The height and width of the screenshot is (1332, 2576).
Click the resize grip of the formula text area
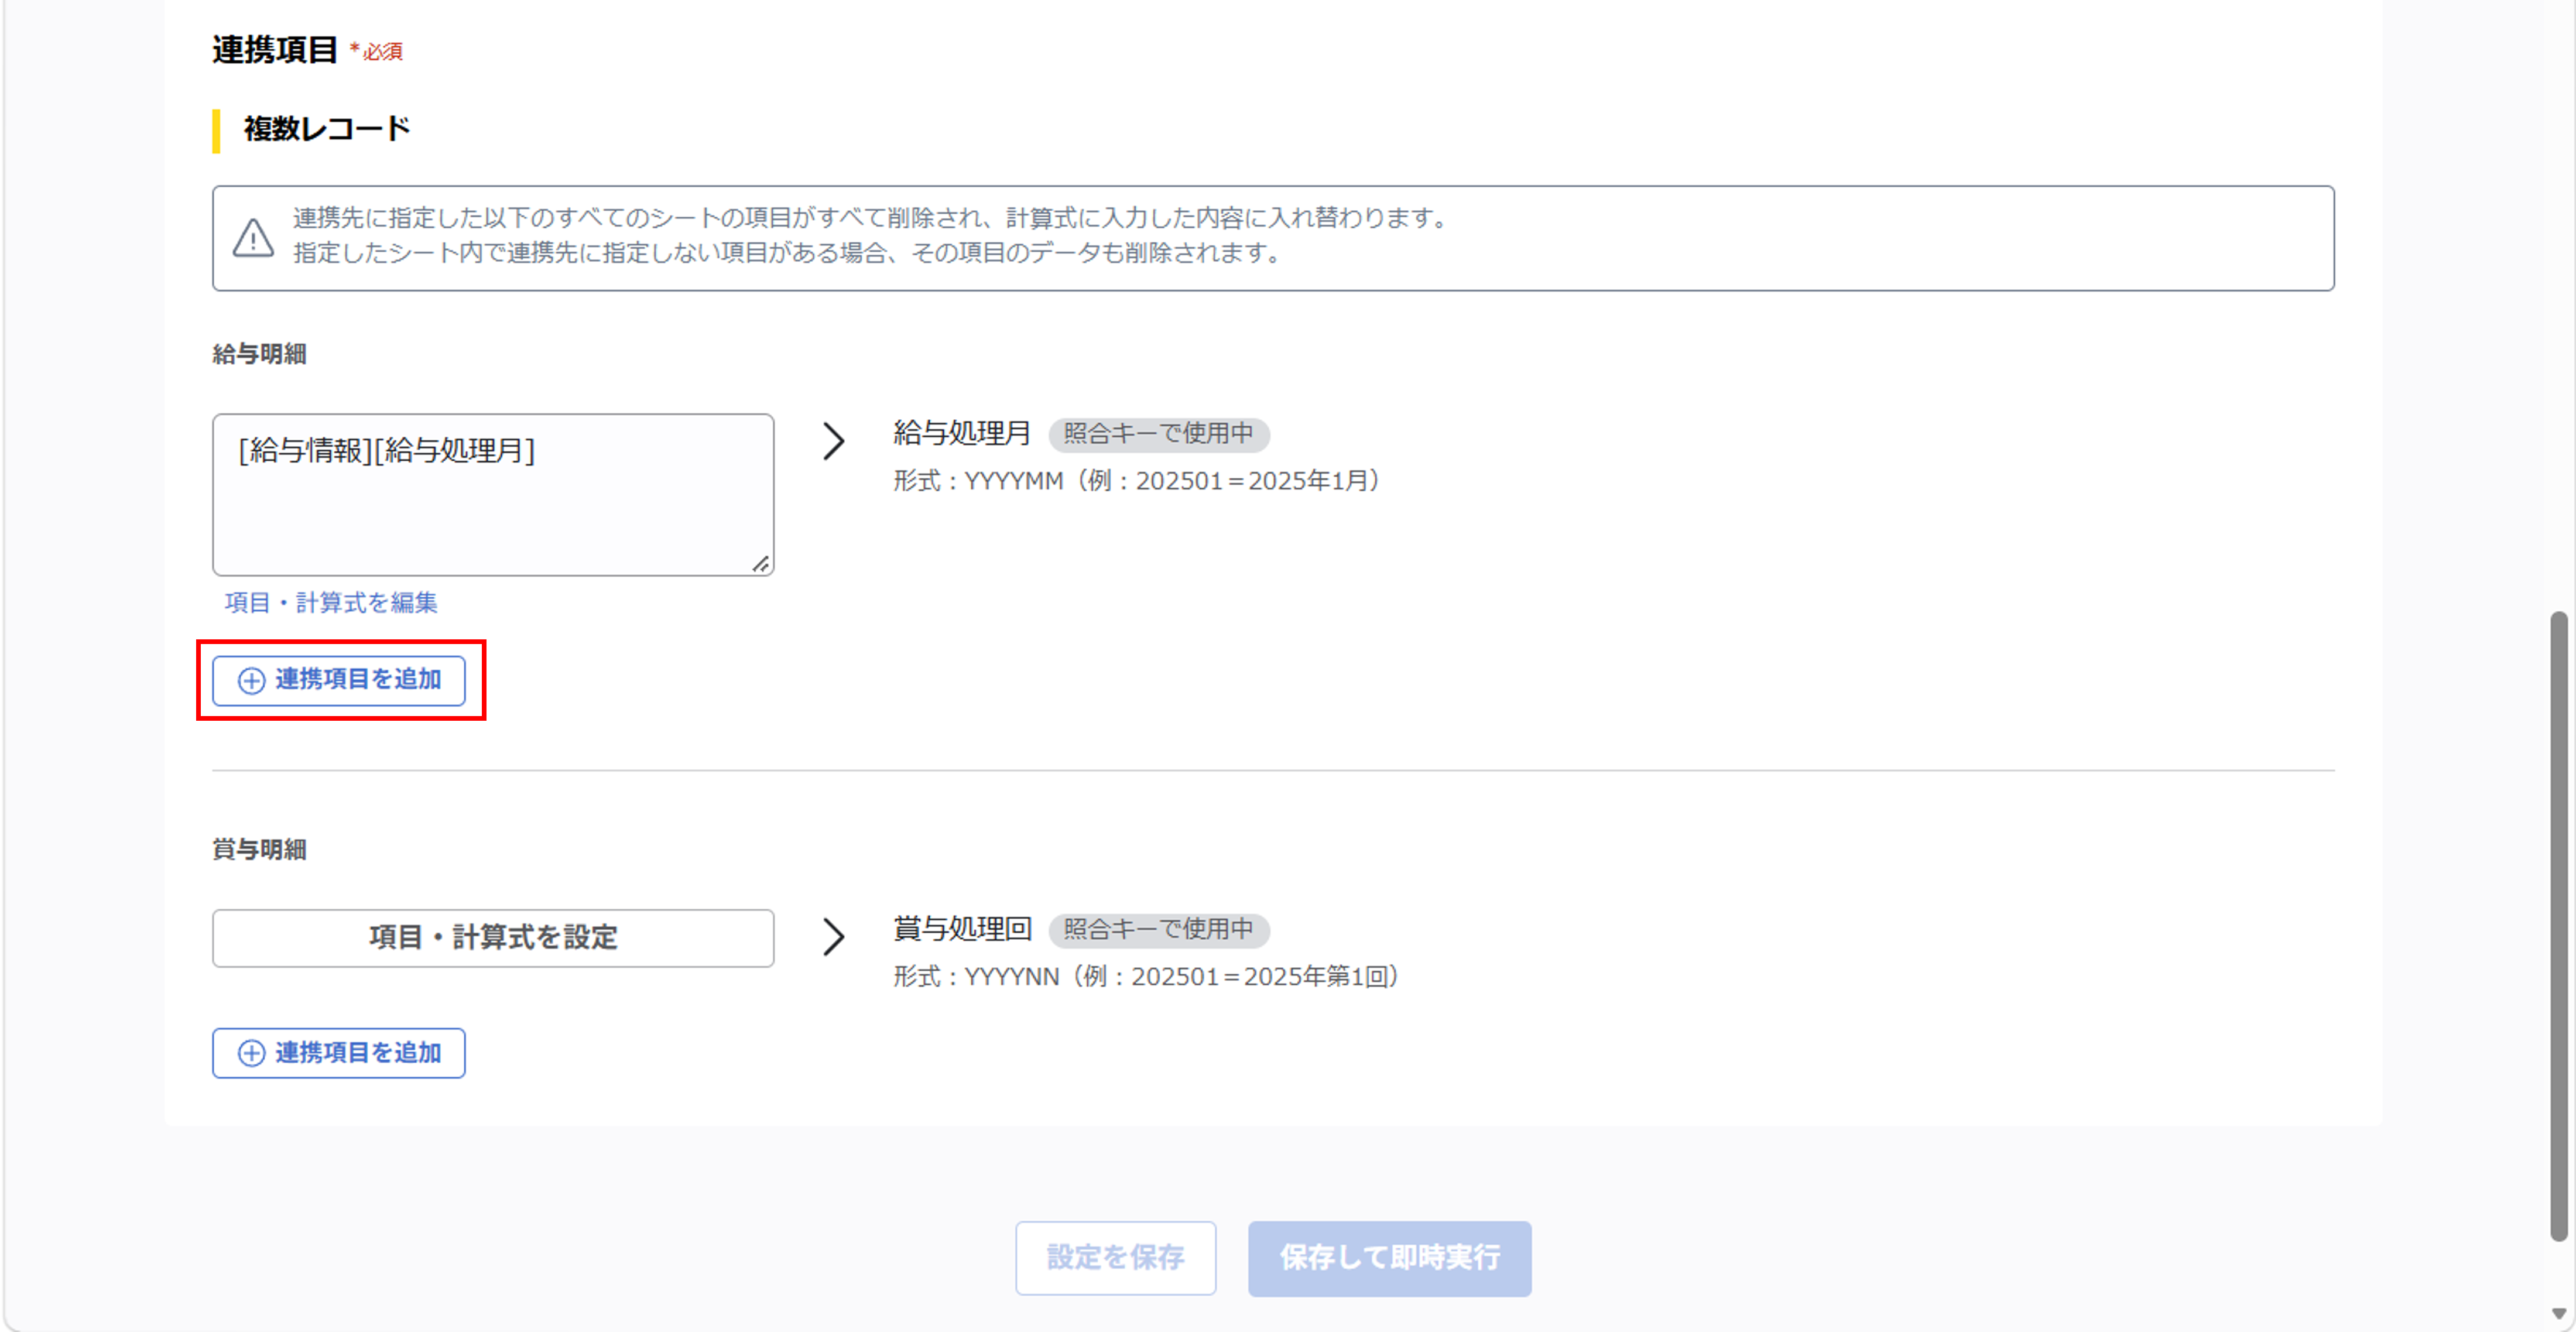[761, 564]
